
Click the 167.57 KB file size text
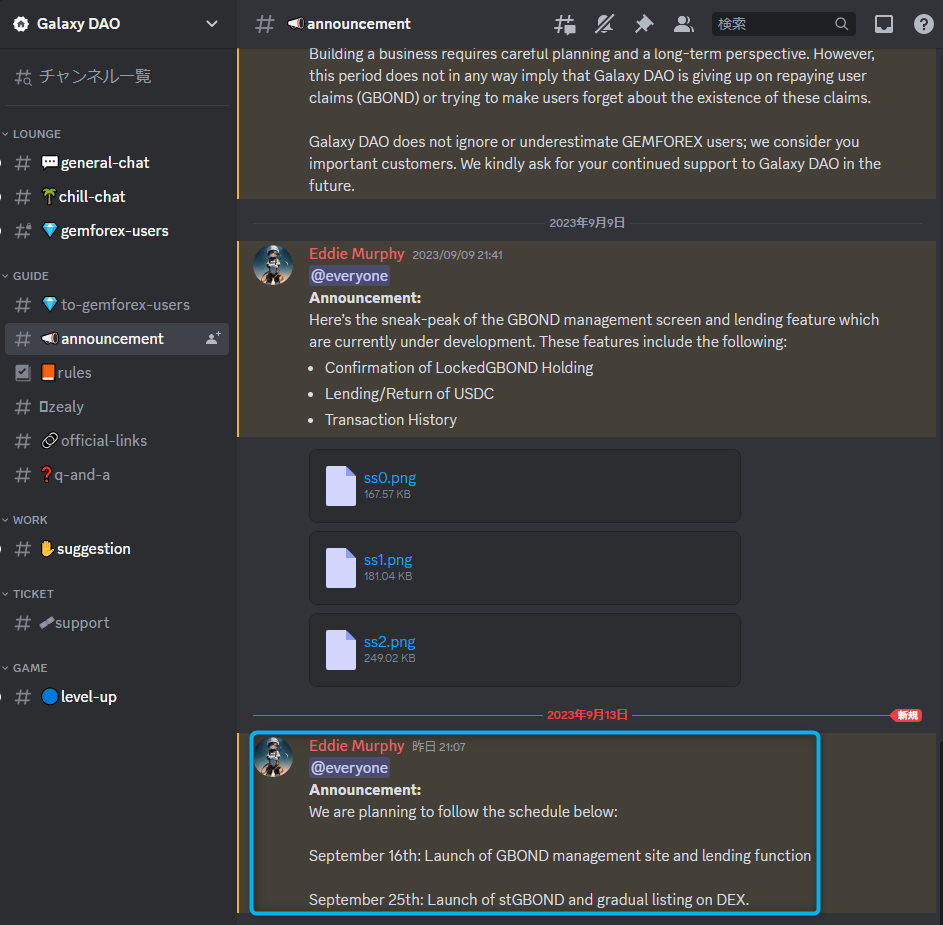pos(387,494)
